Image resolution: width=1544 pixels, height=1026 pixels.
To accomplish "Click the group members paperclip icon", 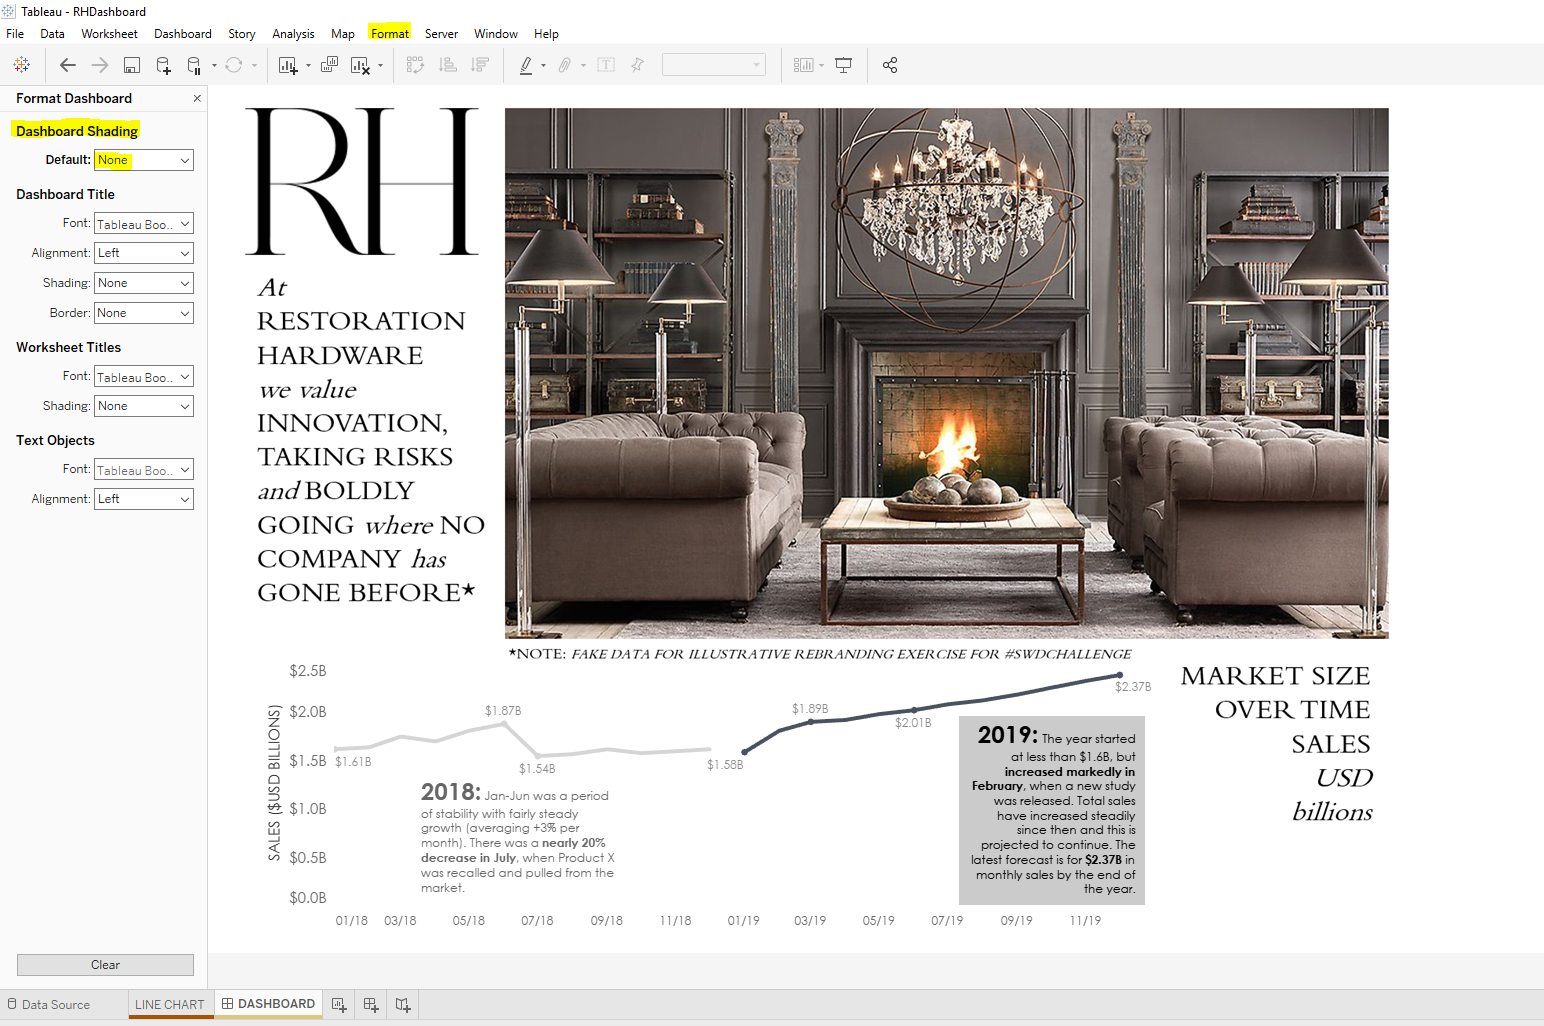I will [565, 65].
